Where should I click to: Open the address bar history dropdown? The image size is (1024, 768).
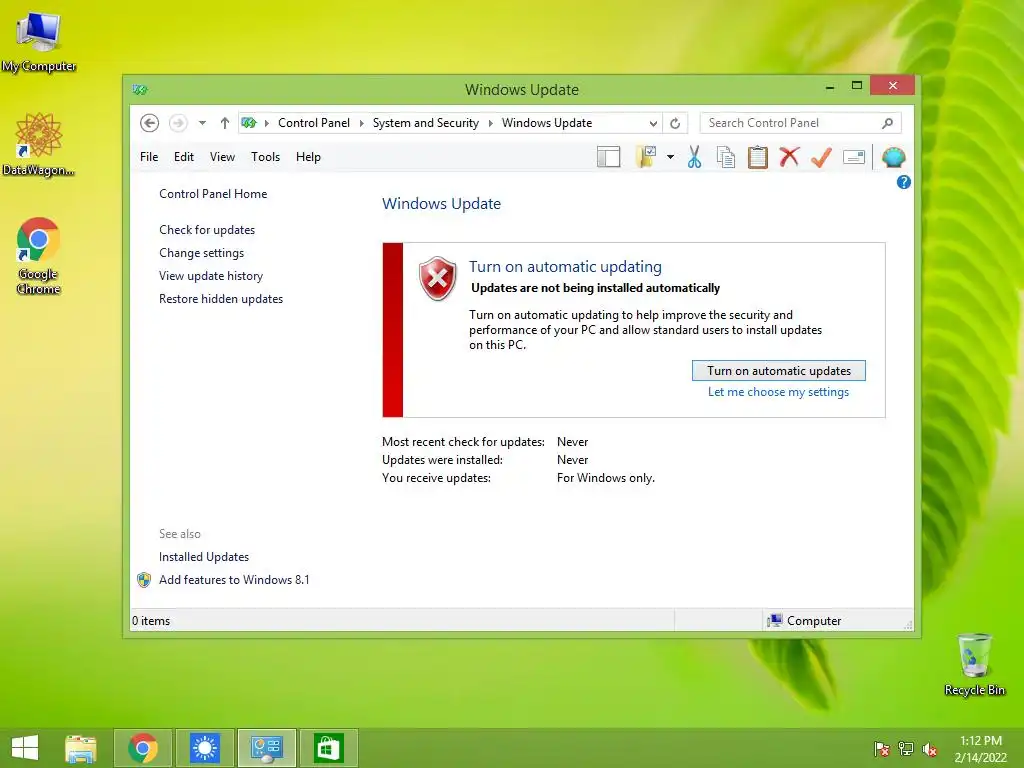click(x=653, y=123)
